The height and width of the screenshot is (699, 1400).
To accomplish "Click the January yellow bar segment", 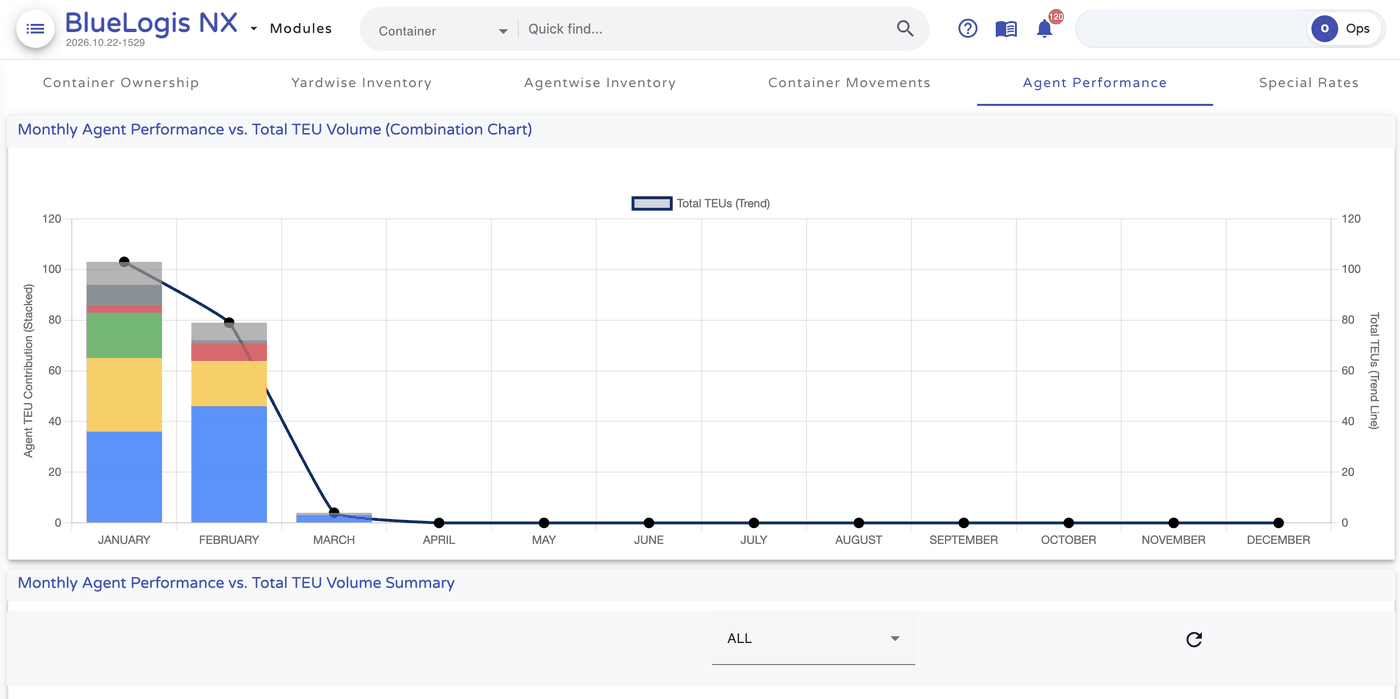I will coord(124,395).
